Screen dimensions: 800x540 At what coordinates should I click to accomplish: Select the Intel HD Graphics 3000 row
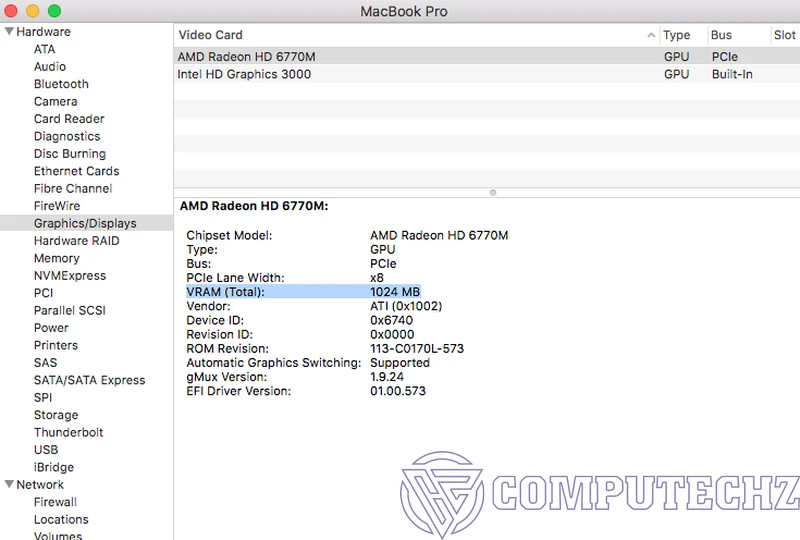(487, 74)
